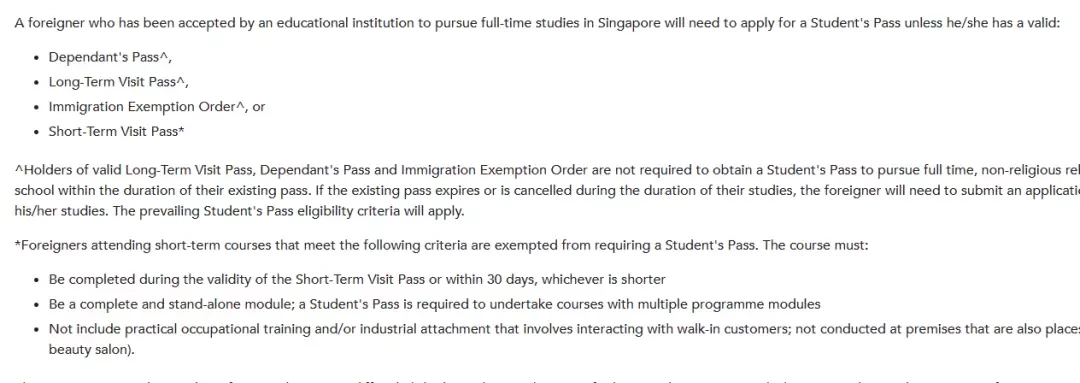This screenshot has height=383, width=1080.
Task: Click the bullet "Not include practical occupational training"
Action: pos(564,329)
